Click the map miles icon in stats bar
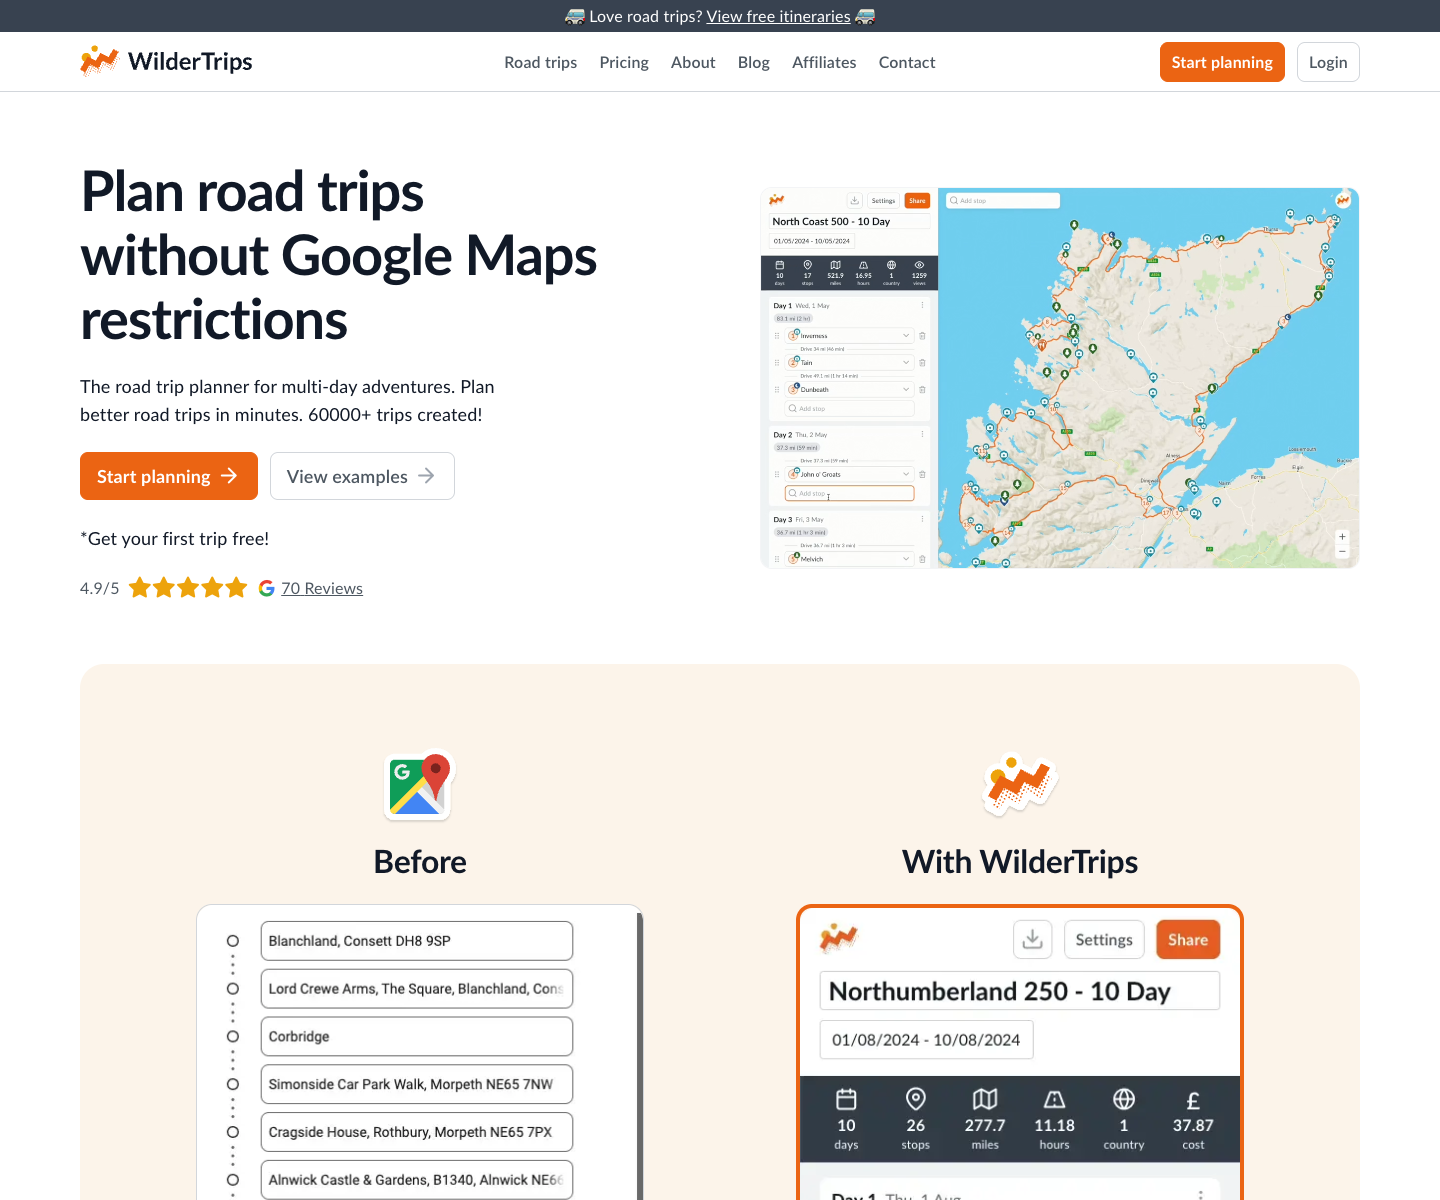The height and width of the screenshot is (1200, 1440). click(x=985, y=1099)
